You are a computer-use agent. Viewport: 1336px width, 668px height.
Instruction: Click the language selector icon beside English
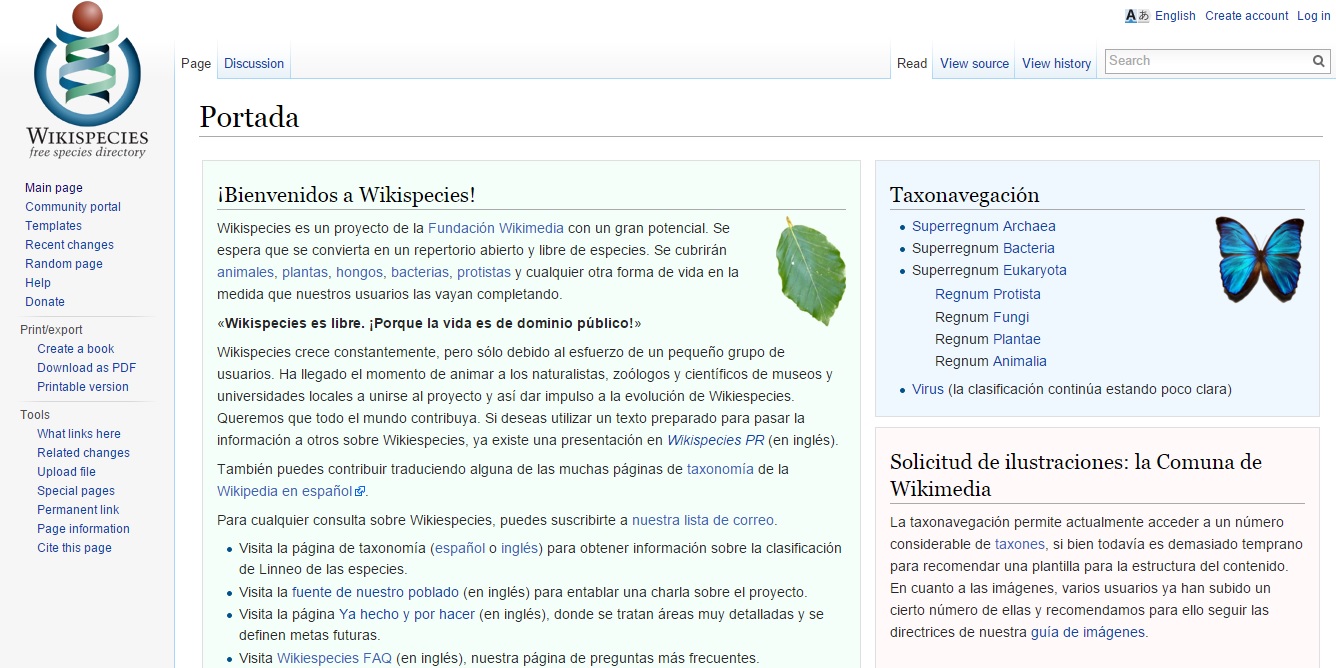[1137, 15]
